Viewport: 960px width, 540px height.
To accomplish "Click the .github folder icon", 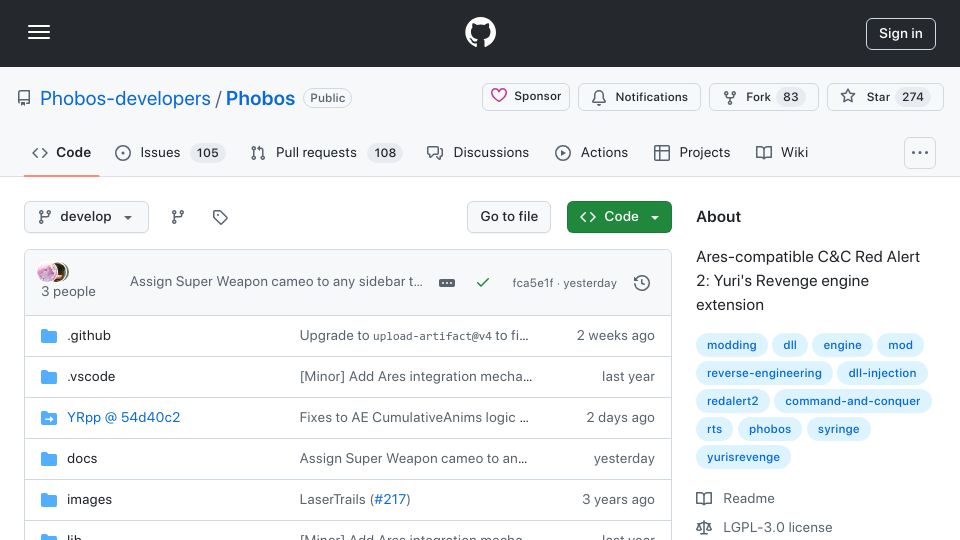I will 49,336.
